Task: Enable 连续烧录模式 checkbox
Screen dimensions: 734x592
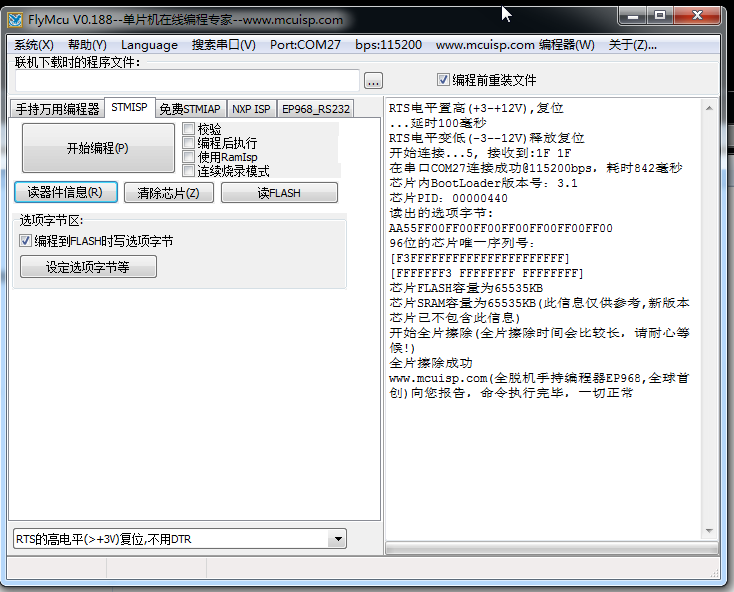Action: coord(189,171)
